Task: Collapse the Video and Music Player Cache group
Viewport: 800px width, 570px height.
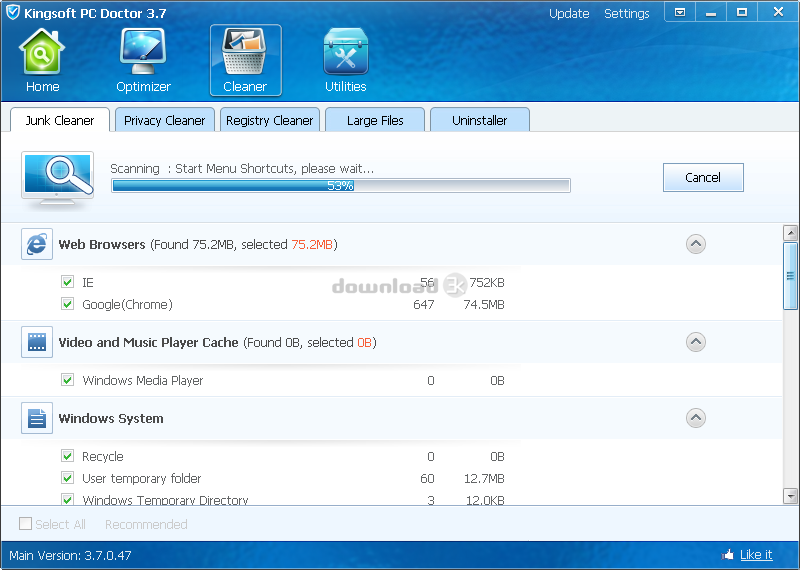Action: tap(695, 342)
